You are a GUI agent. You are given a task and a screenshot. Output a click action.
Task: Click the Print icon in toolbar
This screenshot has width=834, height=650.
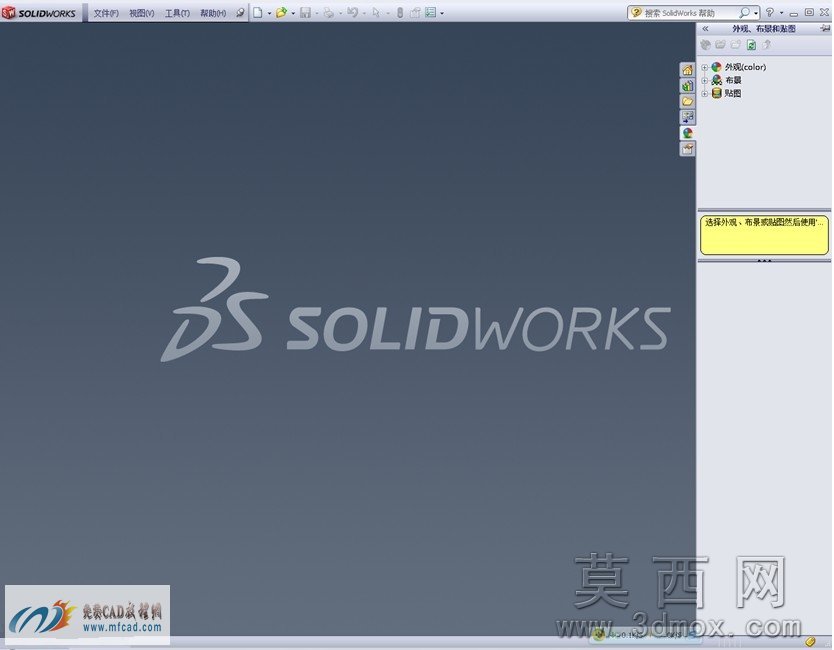pyautogui.click(x=329, y=12)
